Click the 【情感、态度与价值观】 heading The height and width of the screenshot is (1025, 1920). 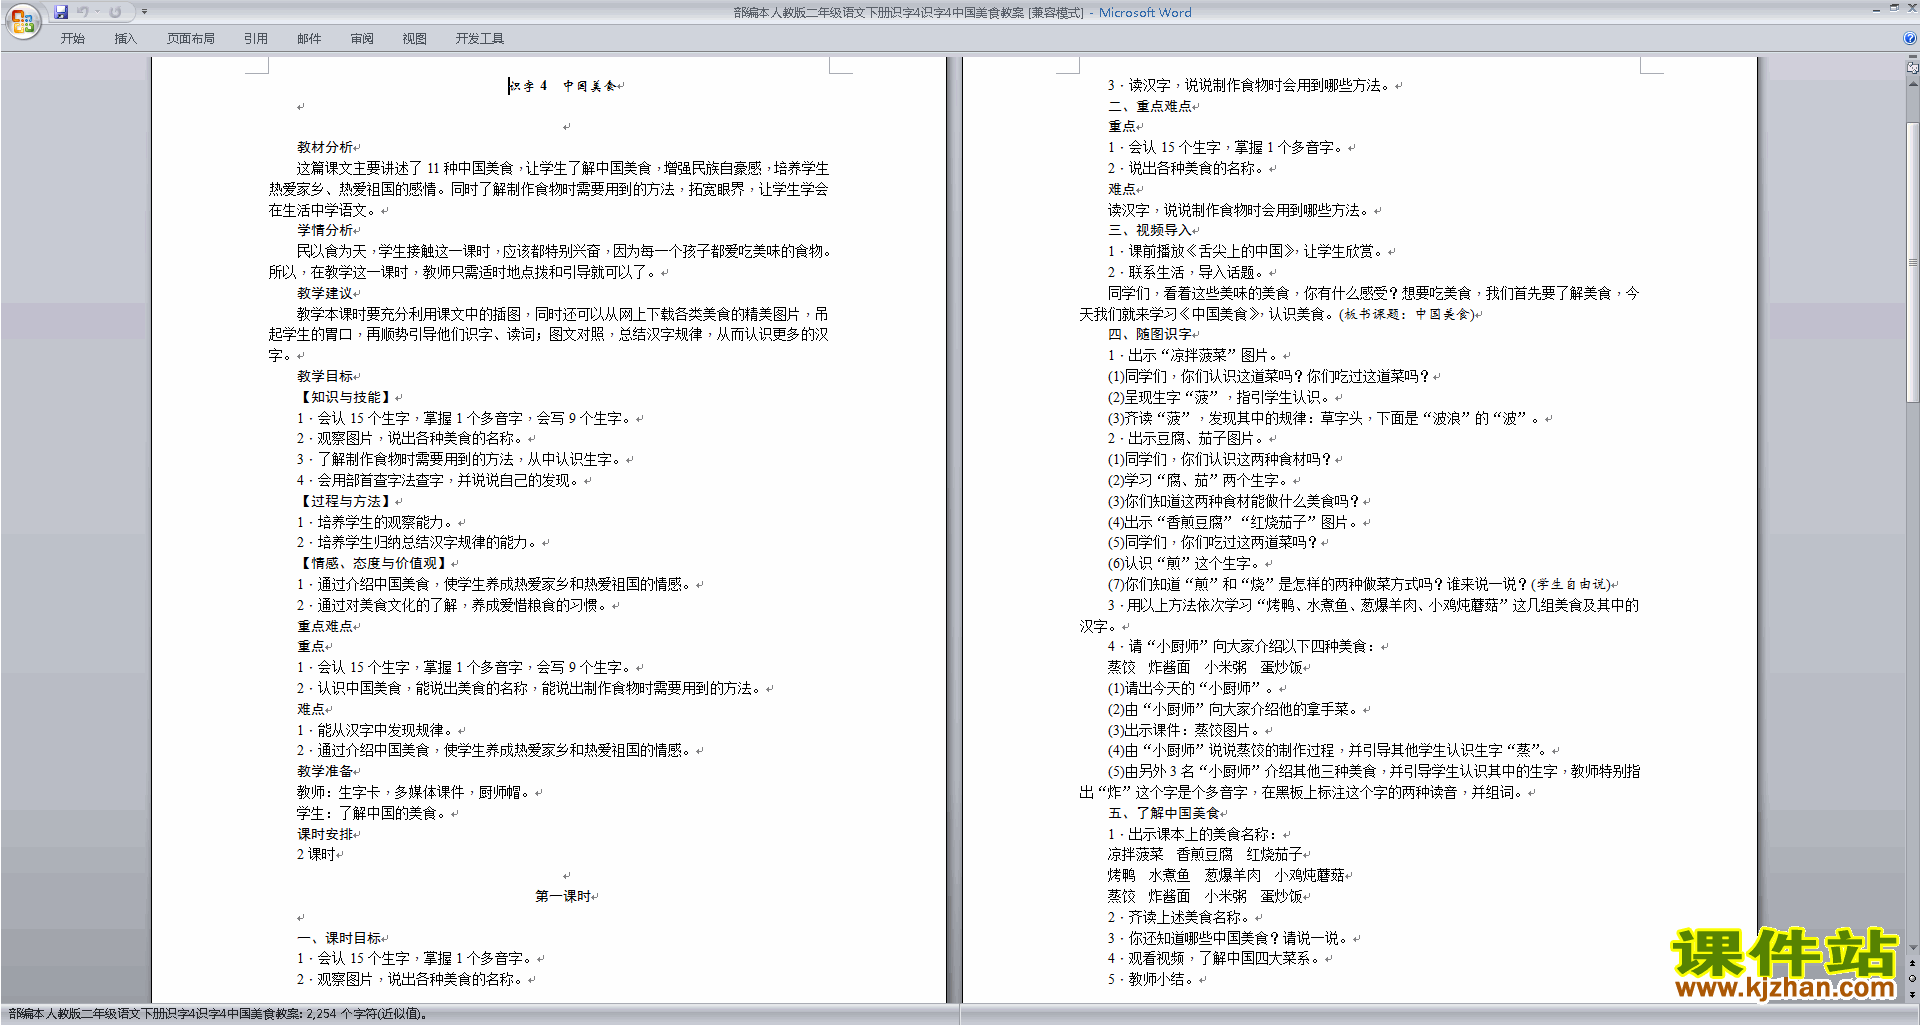pyautogui.click(x=373, y=564)
